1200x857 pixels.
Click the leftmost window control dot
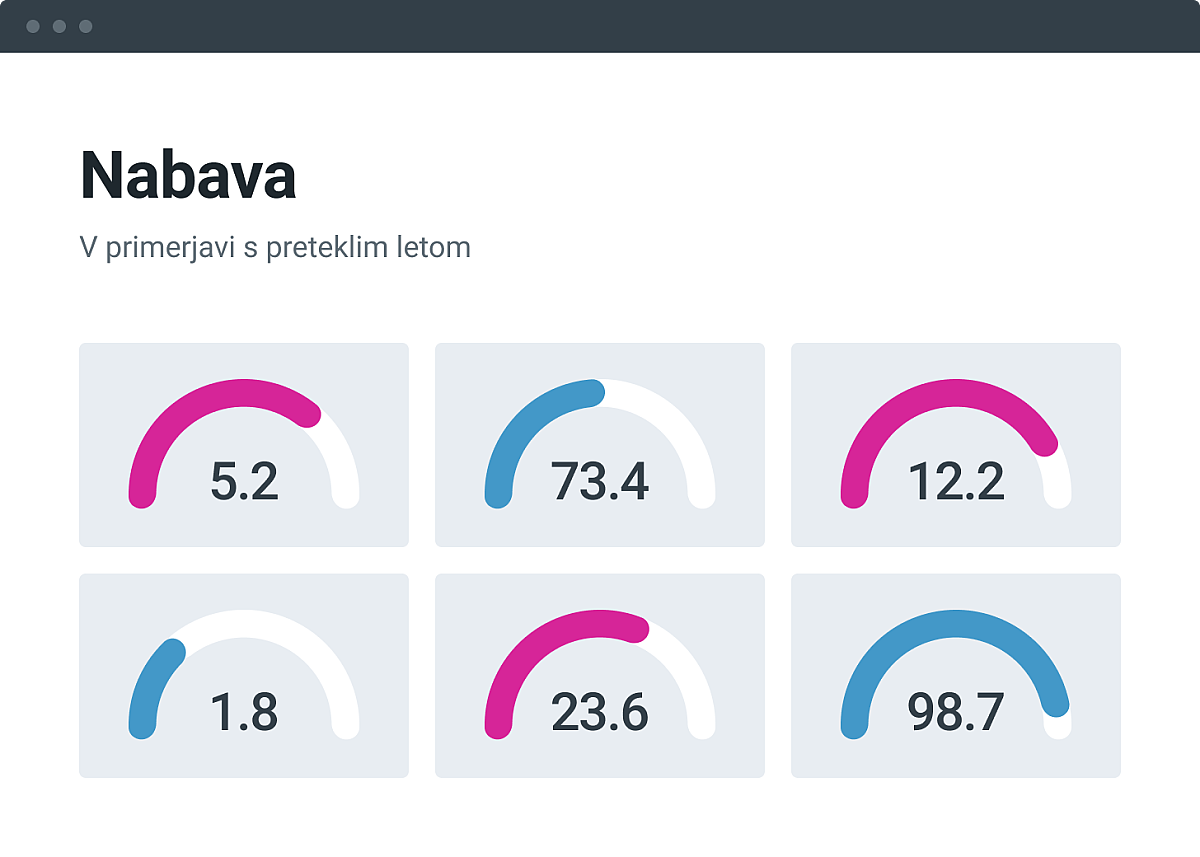(x=33, y=26)
